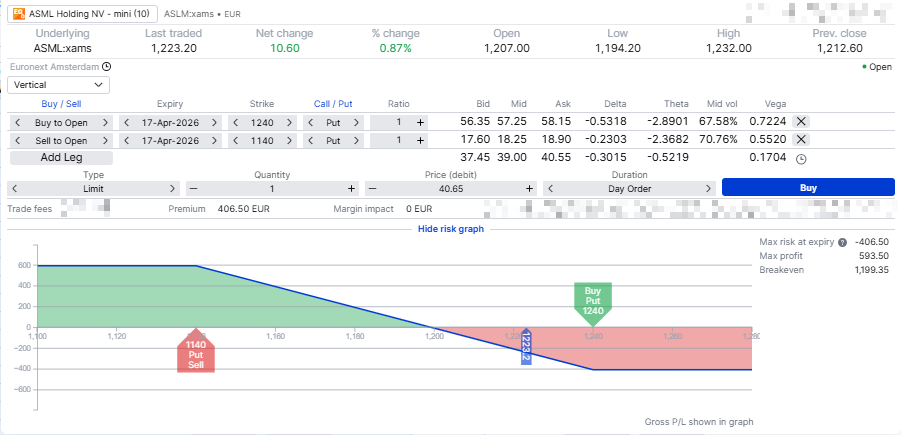The width and height of the screenshot is (901, 435).
Task: Click the ASML Holding NV - mini title
Action: (x=90, y=13)
